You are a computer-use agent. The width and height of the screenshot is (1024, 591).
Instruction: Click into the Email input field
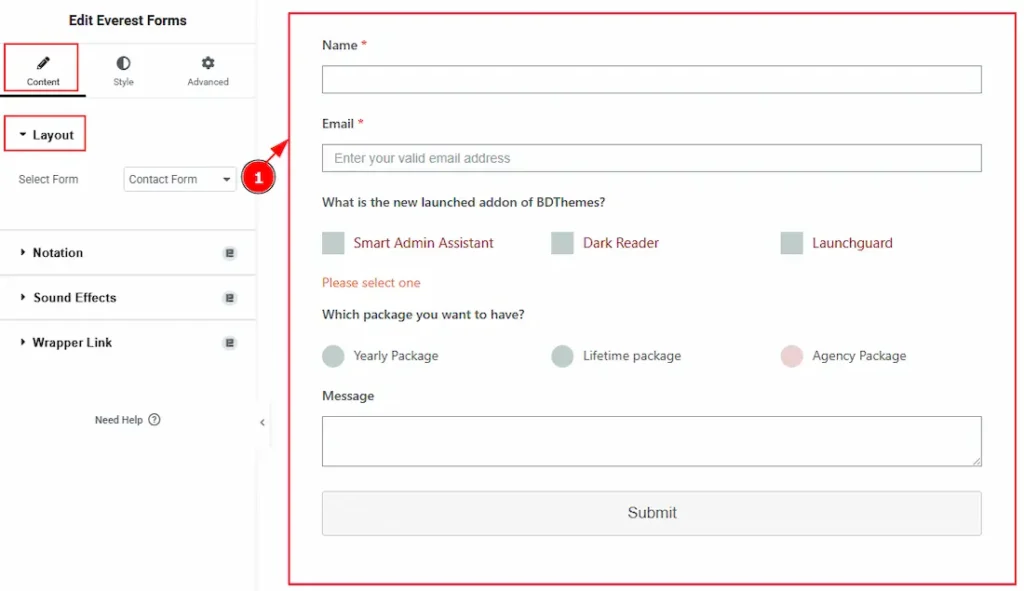pos(651,158)
